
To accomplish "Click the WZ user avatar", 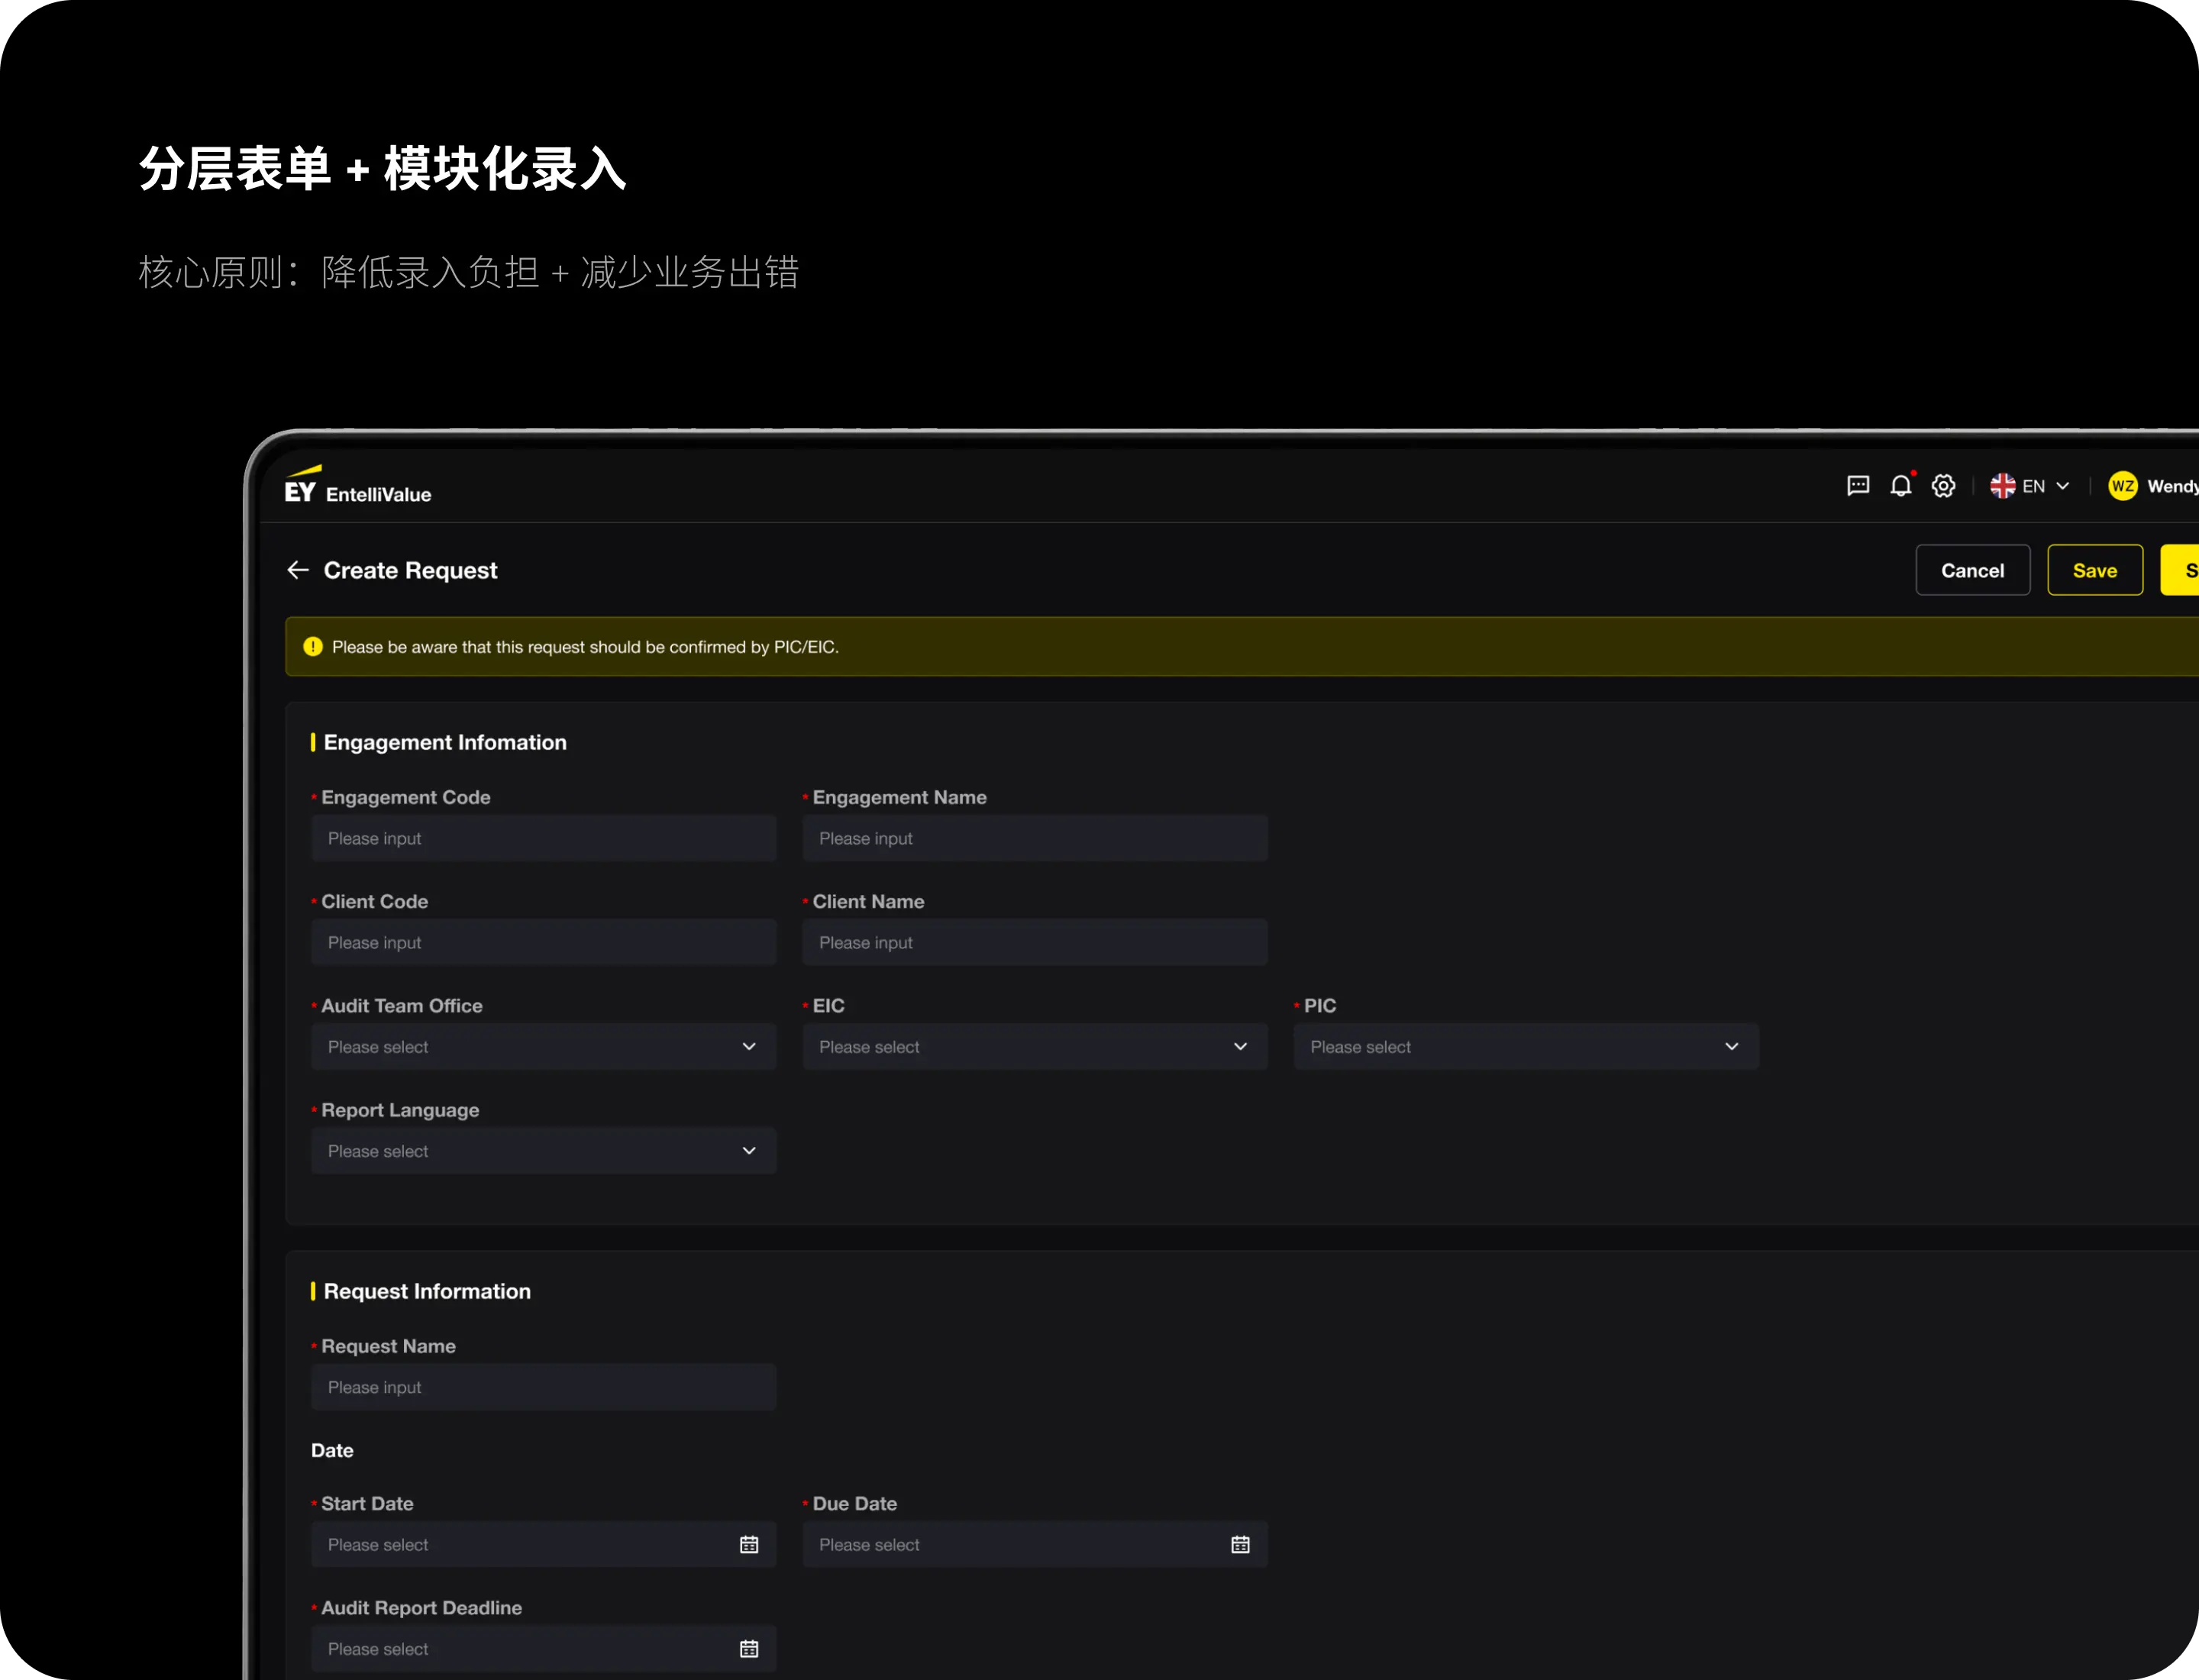I will [x=2123, y=486].
